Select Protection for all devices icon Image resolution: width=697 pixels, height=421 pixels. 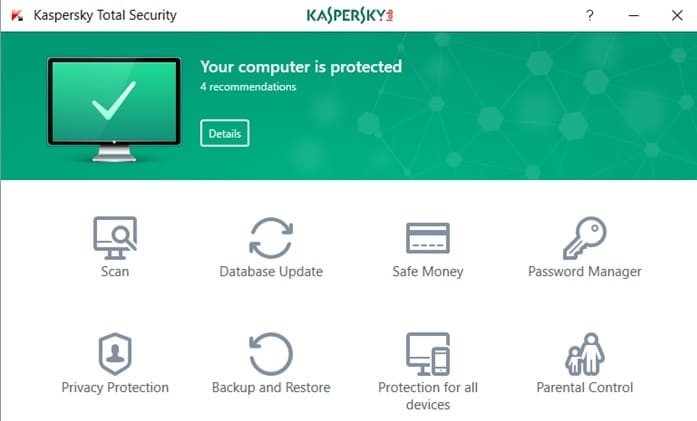click(x=428, y=354)
